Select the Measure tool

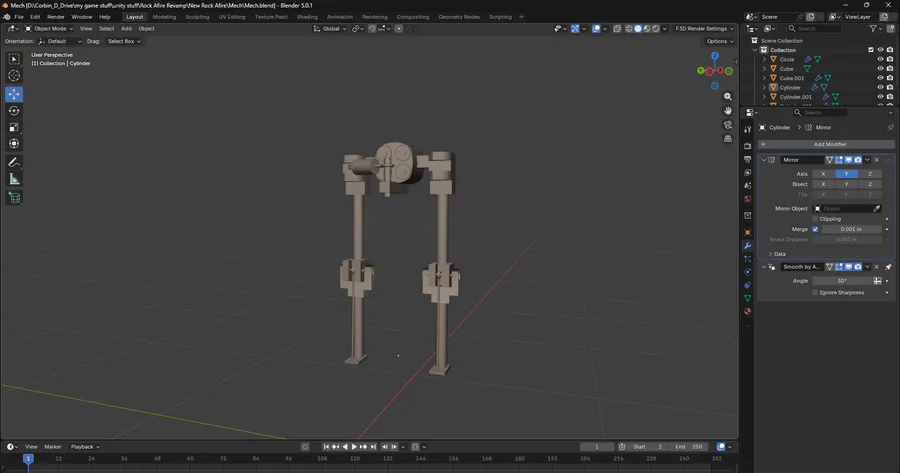(x=14, y=179)
